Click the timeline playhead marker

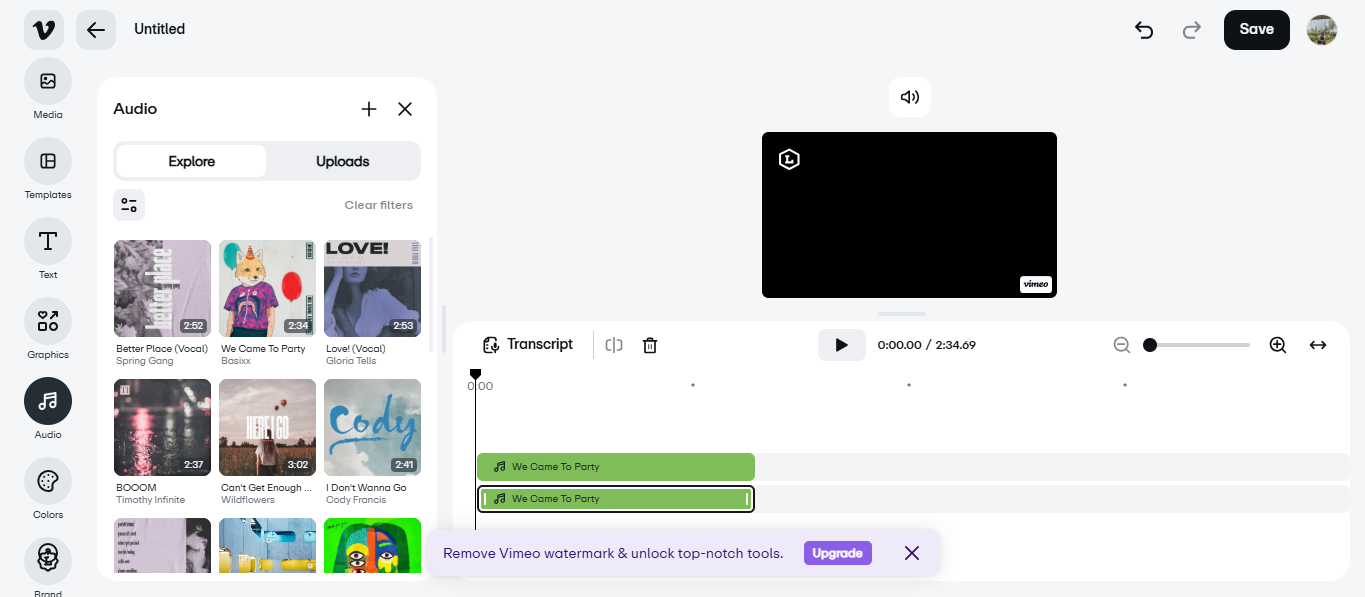pos(475,375)
